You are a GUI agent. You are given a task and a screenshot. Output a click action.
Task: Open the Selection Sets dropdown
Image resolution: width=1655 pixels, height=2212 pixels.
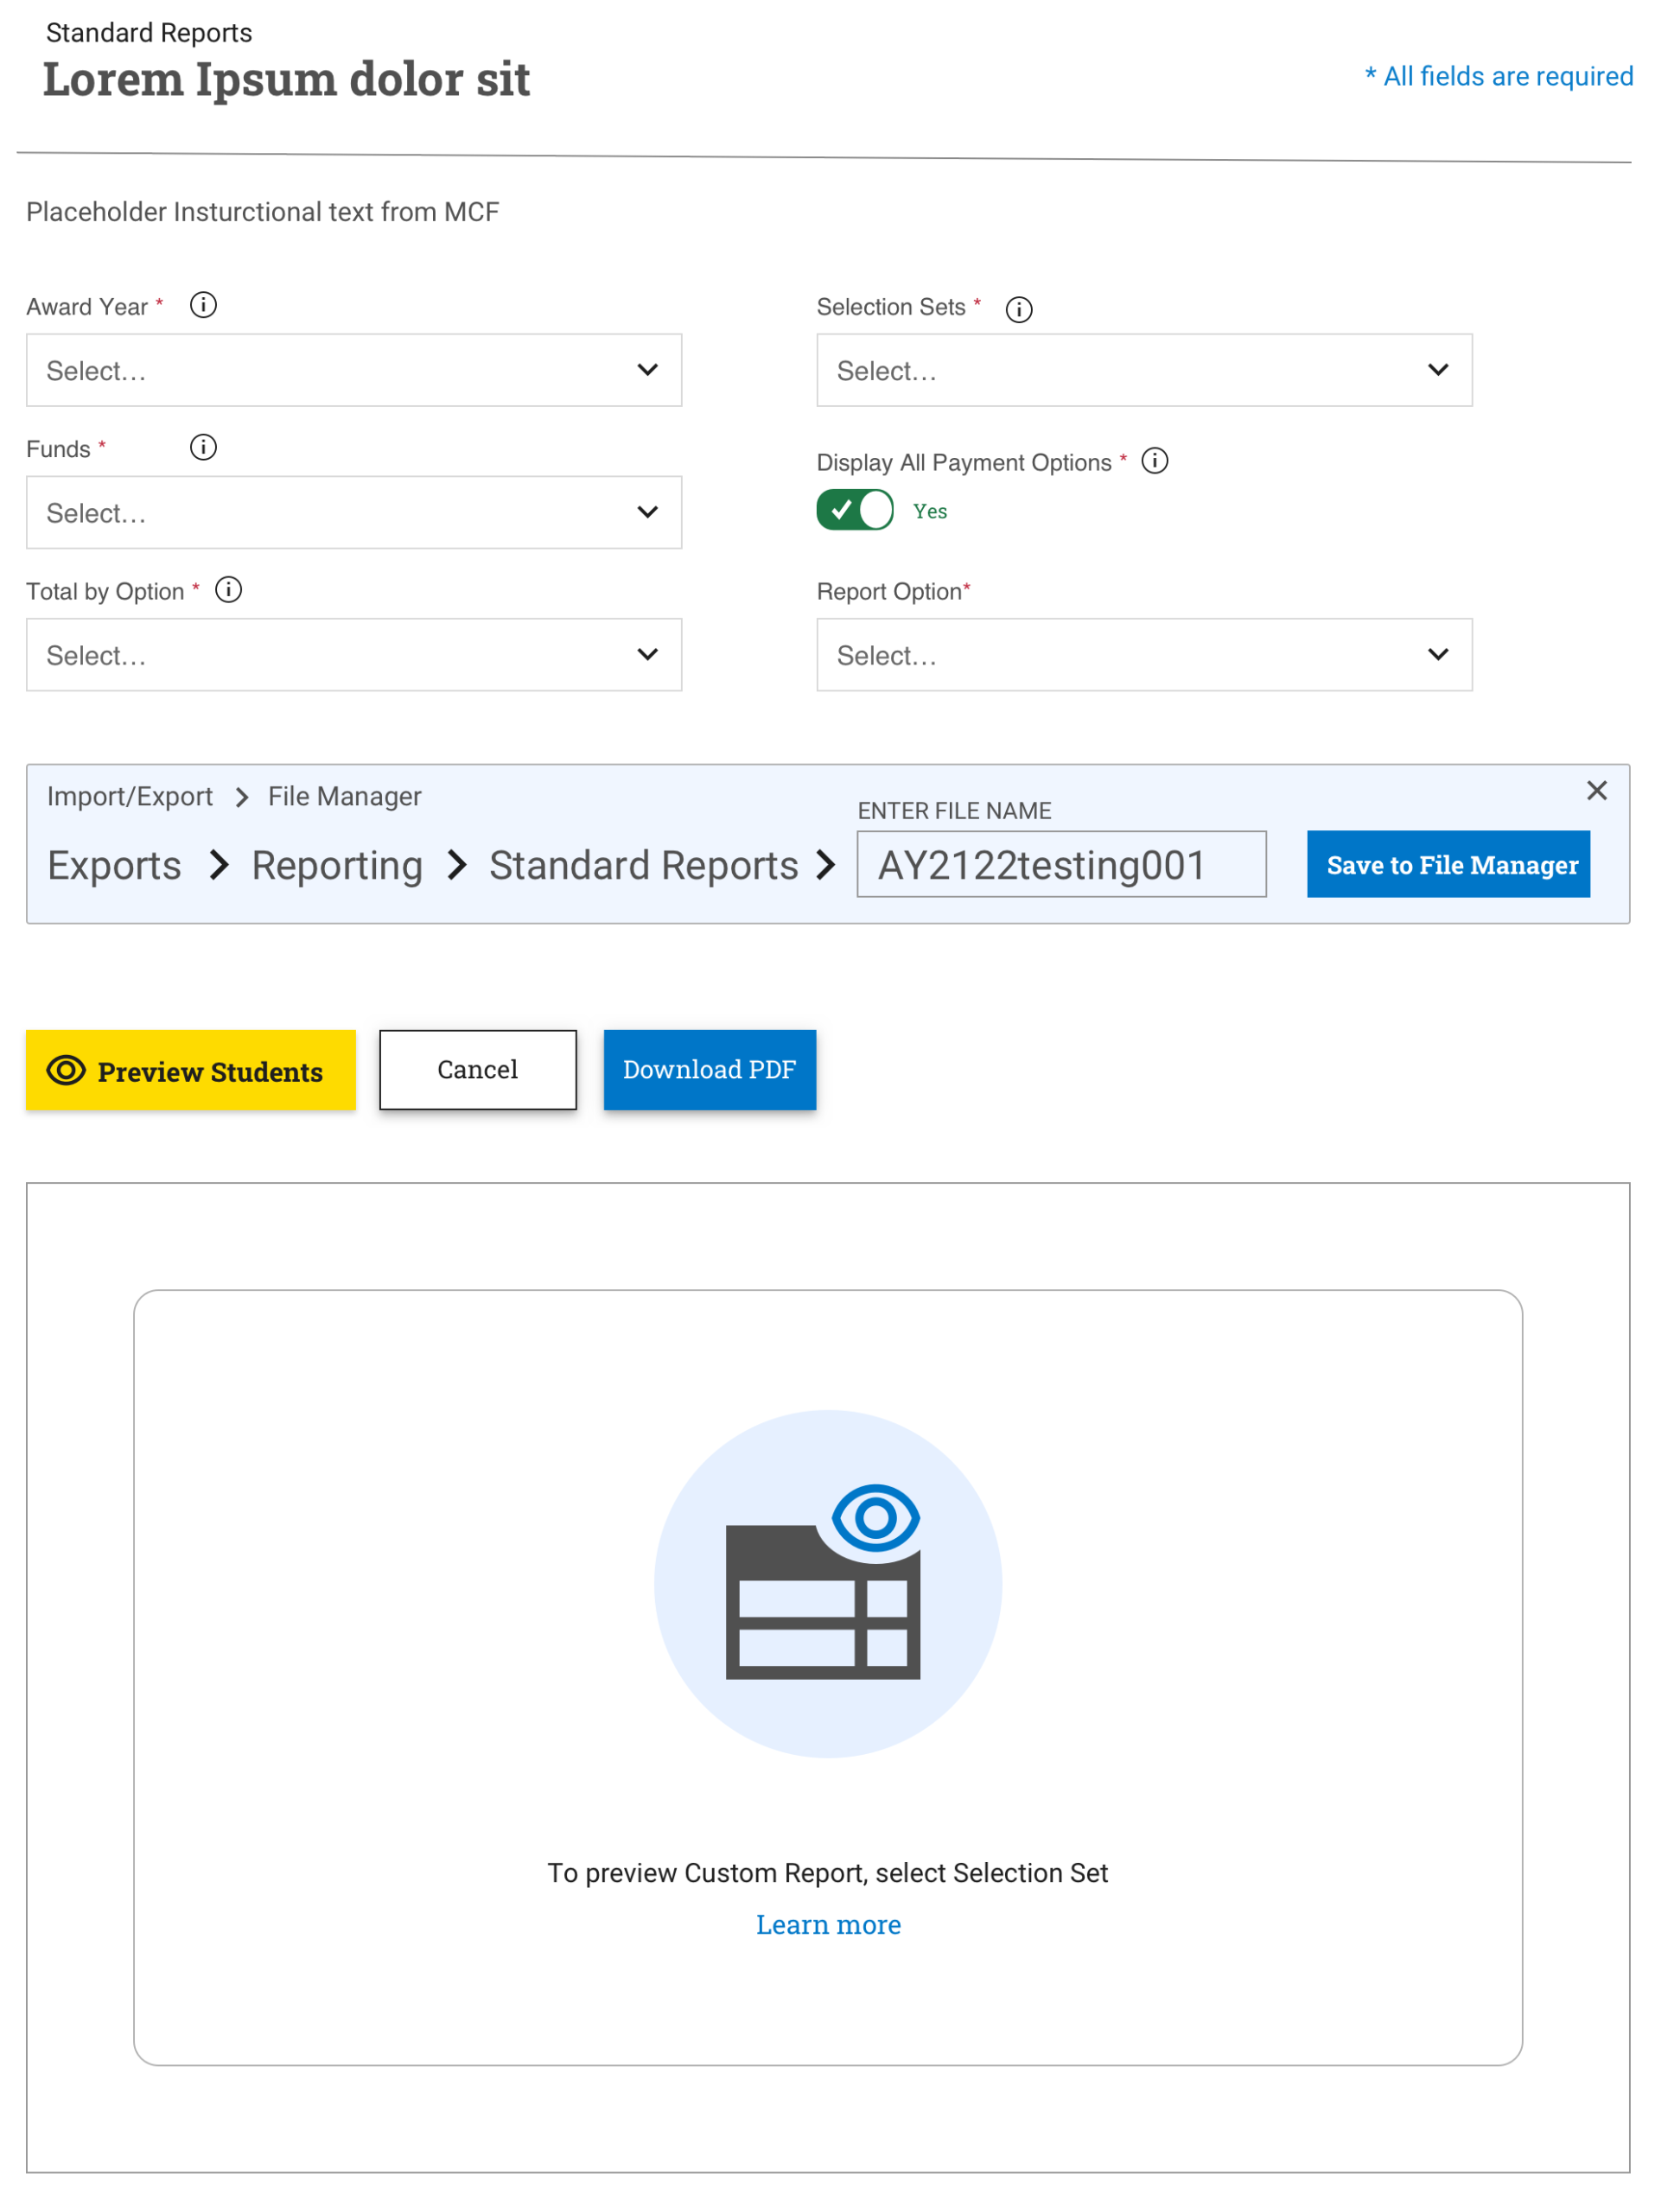[1144, 370]
